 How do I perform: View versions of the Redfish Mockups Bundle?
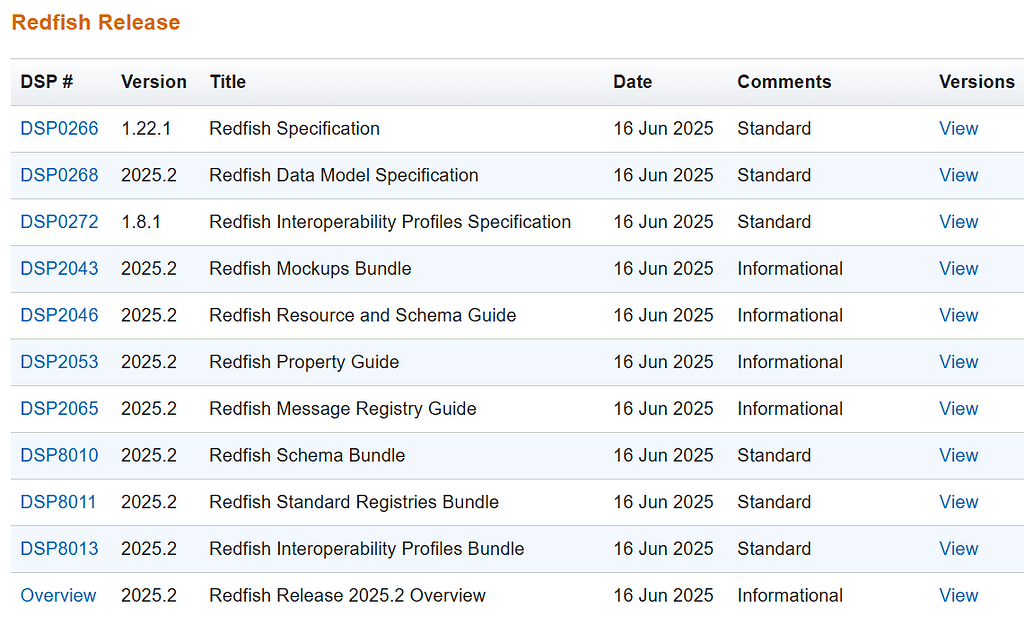(x=958, y=268)
